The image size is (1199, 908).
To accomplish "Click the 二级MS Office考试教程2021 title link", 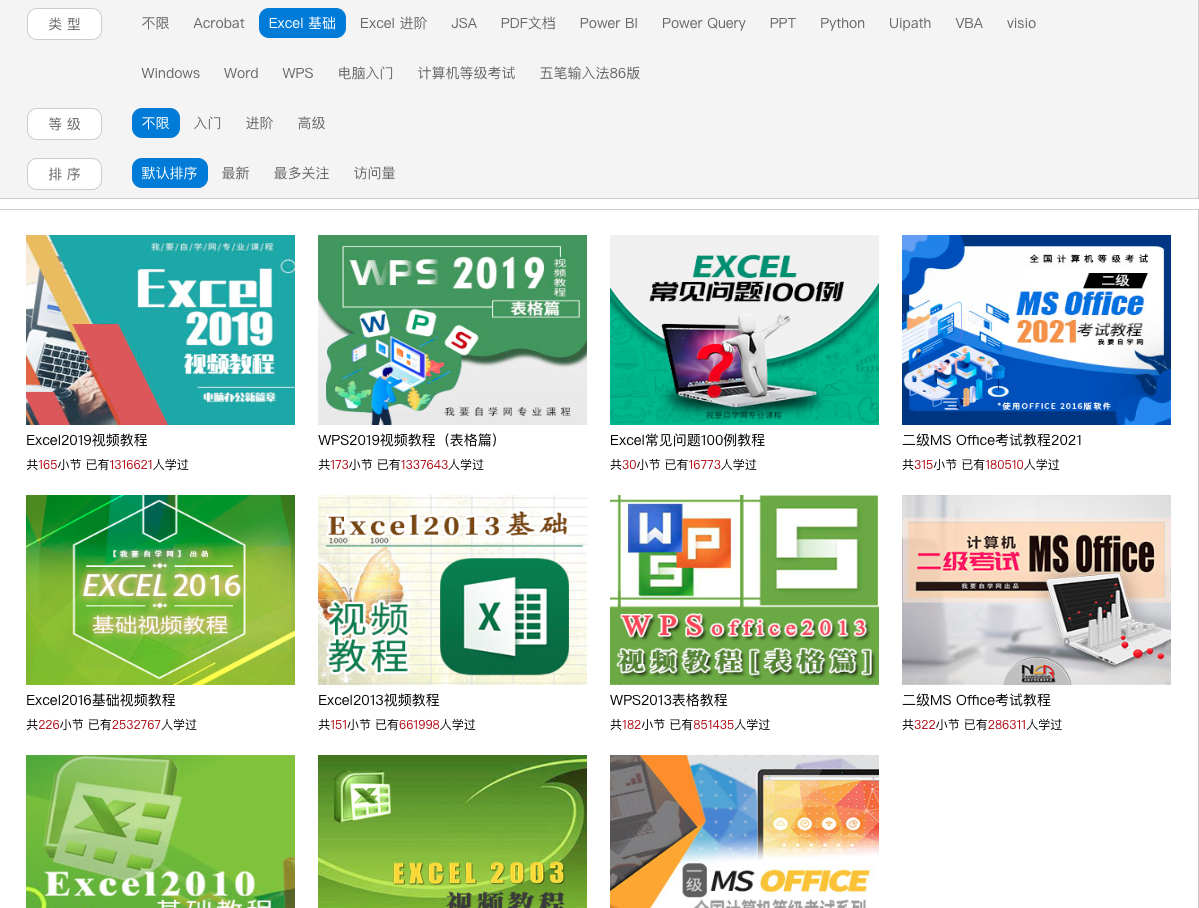I will pyautogui.click(x=992, y=440).
